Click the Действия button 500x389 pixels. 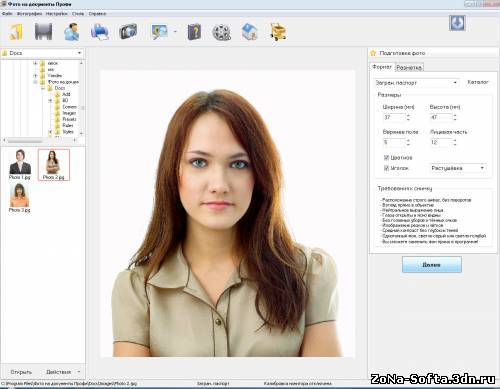tap(58, 372)
